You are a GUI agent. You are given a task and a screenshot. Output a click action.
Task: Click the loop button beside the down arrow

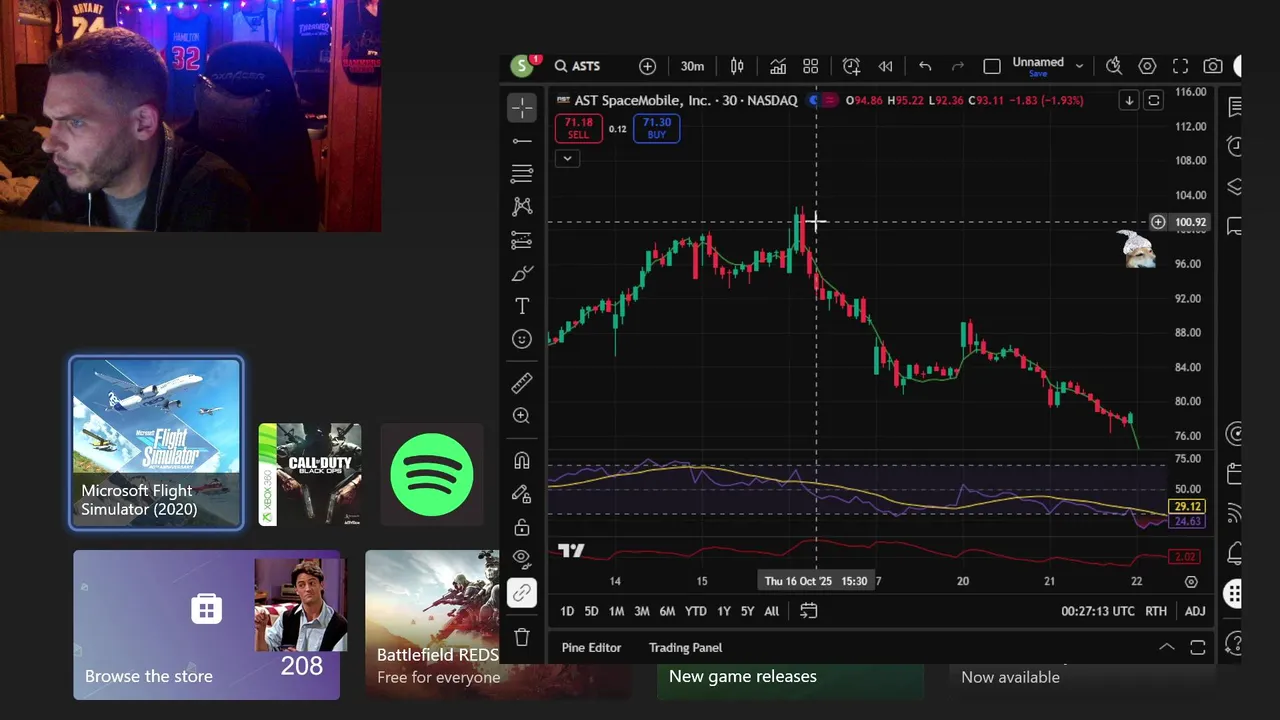[x=1153, y=100]
